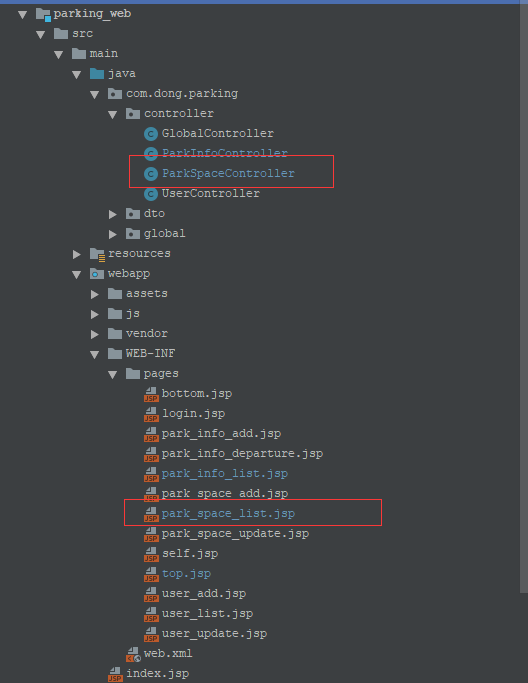The width and height of the screenshot is (528, 683).
Task: Select index.jsp file name
Action: click(157, 674)
